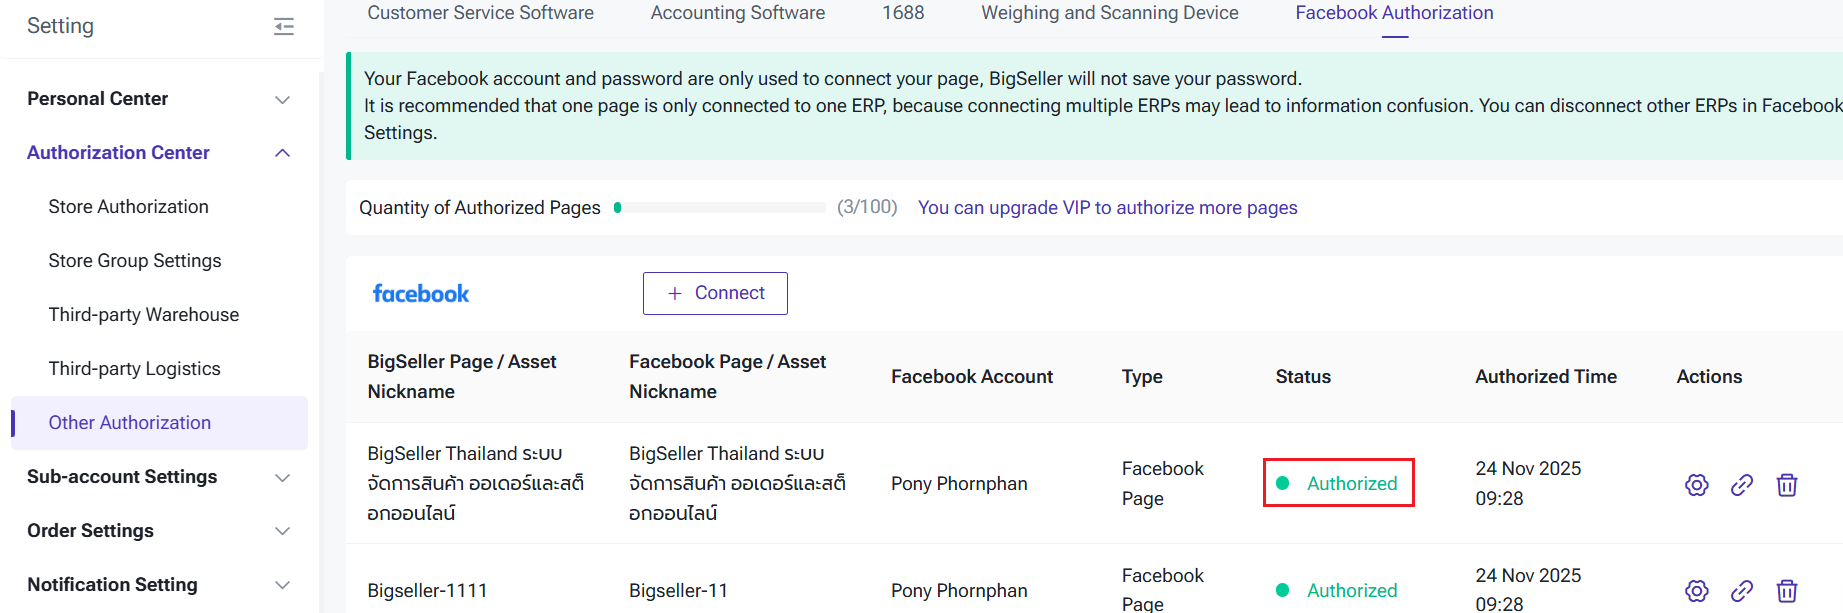Image resolution: width=1843 pixels, height=613 pixels.
Task: Expand the Order Settings section
Action: tap(283, 531)
